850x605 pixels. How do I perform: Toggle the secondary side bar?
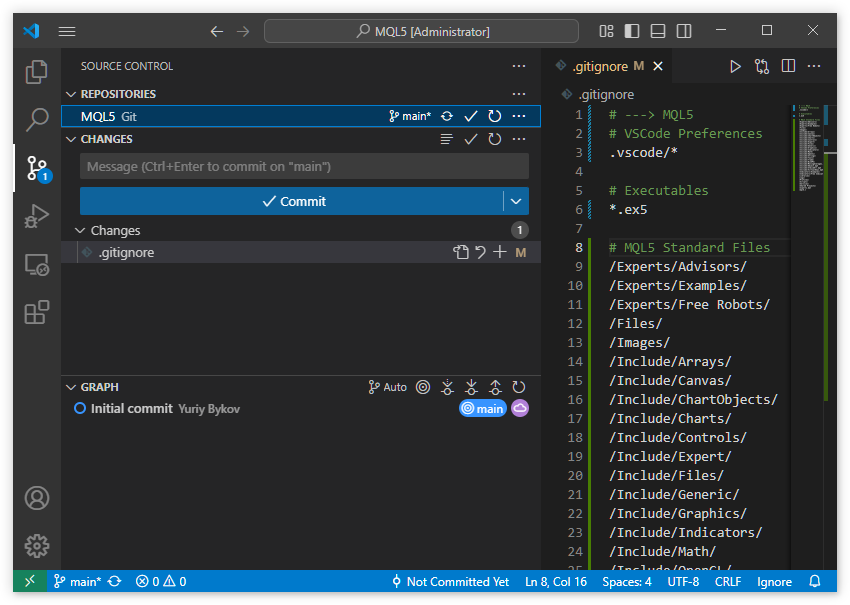pyautogui.click(x=684, y=31)
